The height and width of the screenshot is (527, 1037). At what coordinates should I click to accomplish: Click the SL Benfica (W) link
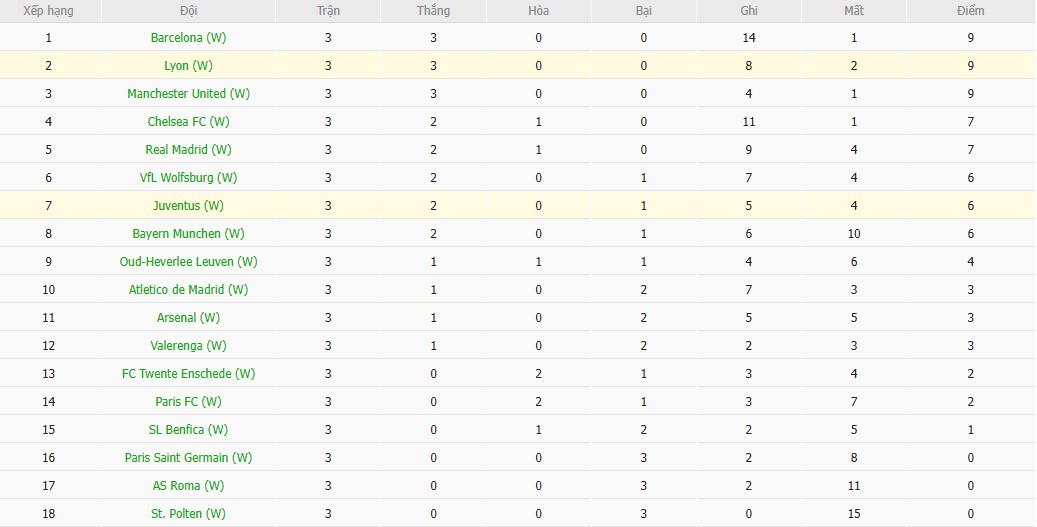[188, 430]
